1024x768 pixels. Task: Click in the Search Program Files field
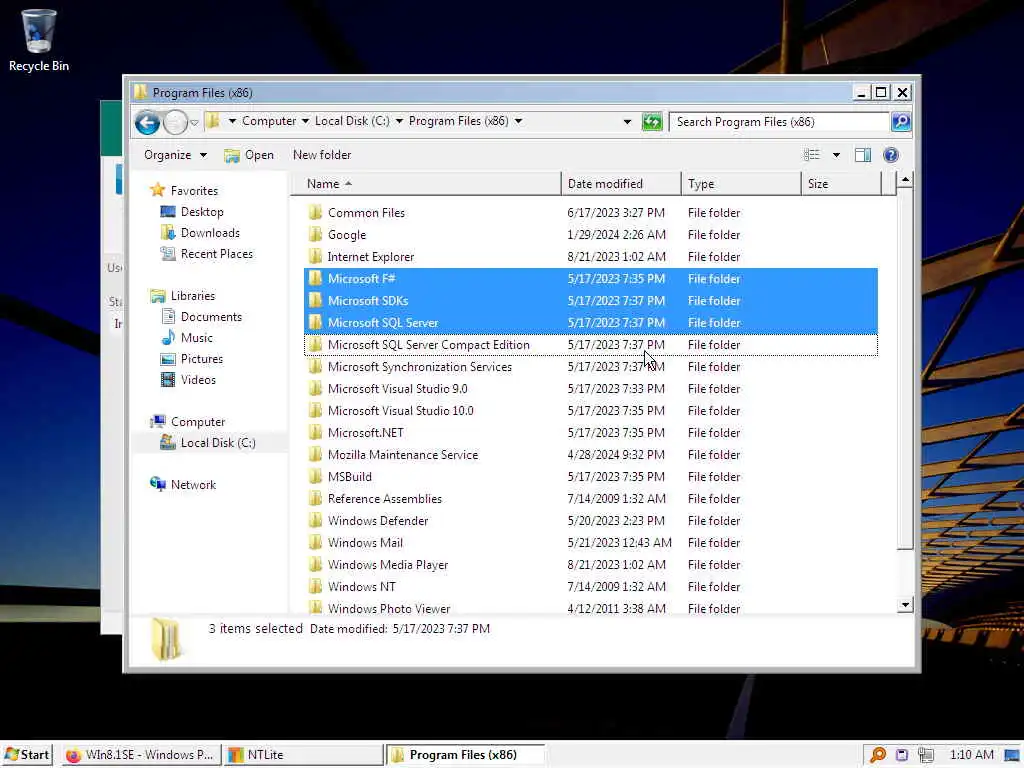click(779, 121)
